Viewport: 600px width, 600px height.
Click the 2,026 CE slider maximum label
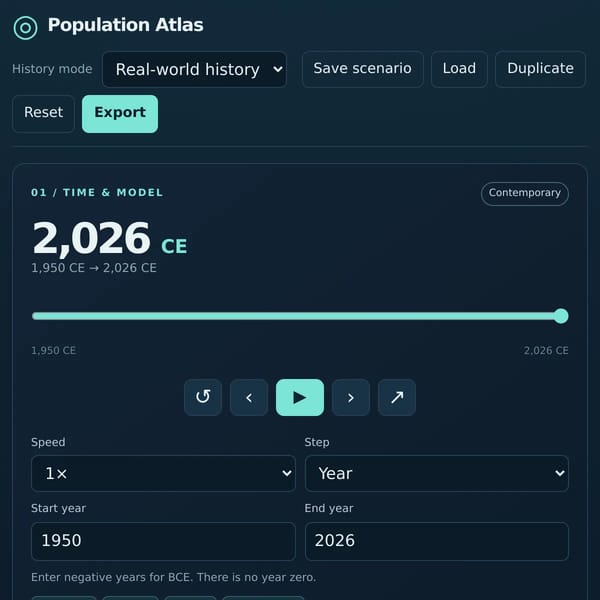(546, 351)
